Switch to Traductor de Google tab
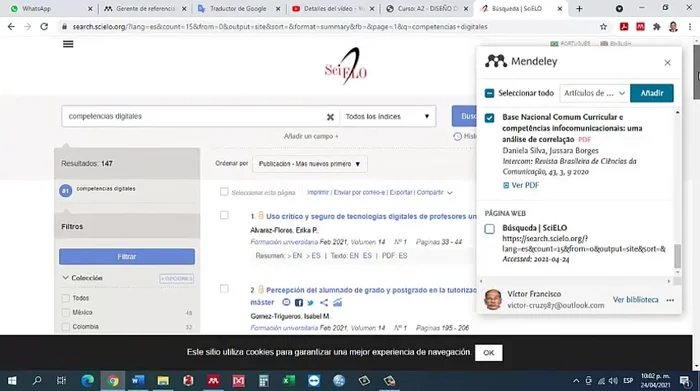The image size is (700, 391). (238, 8)
